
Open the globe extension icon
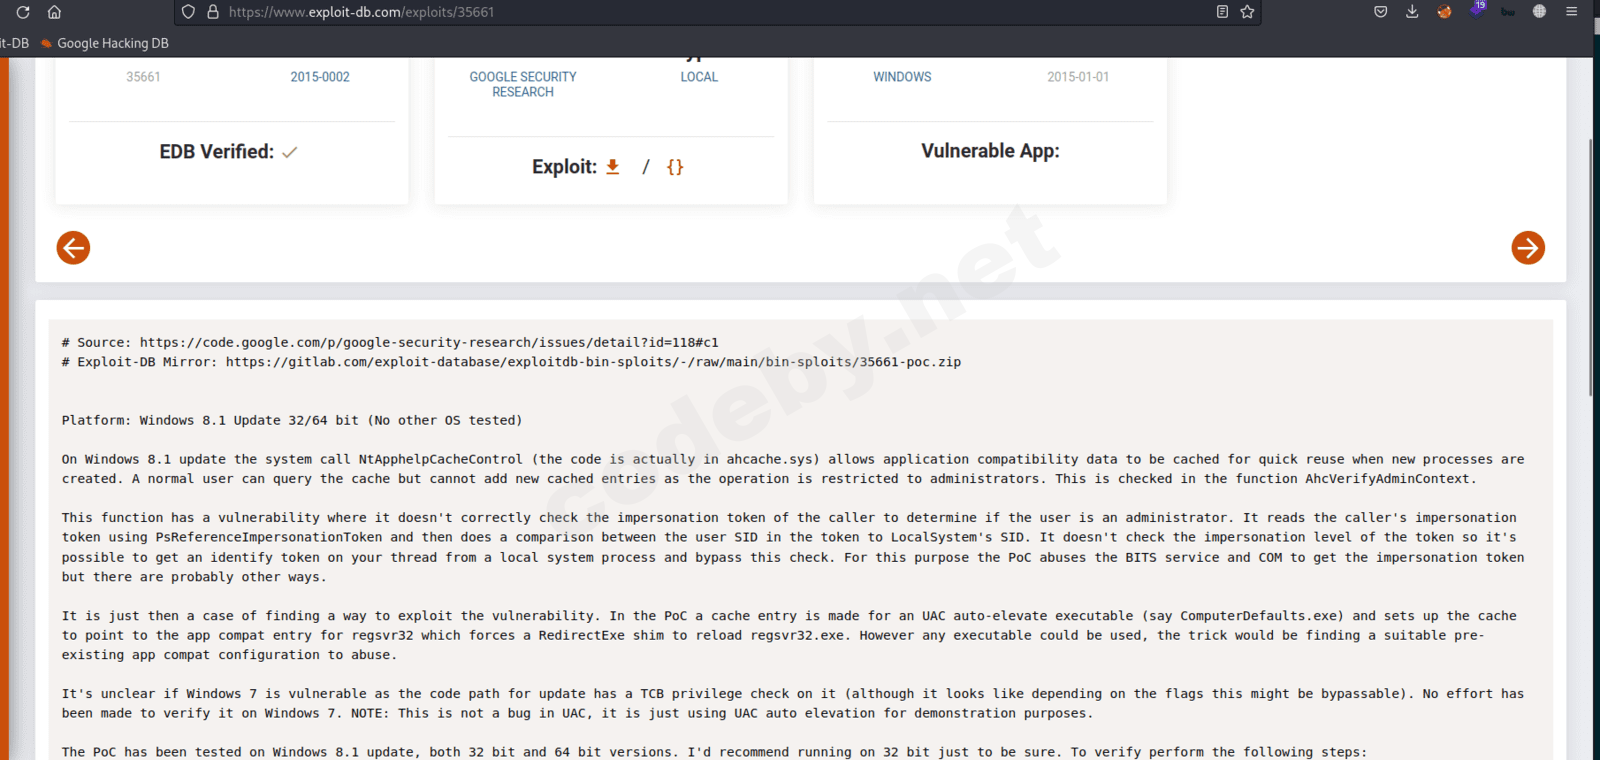point(1539,12)
